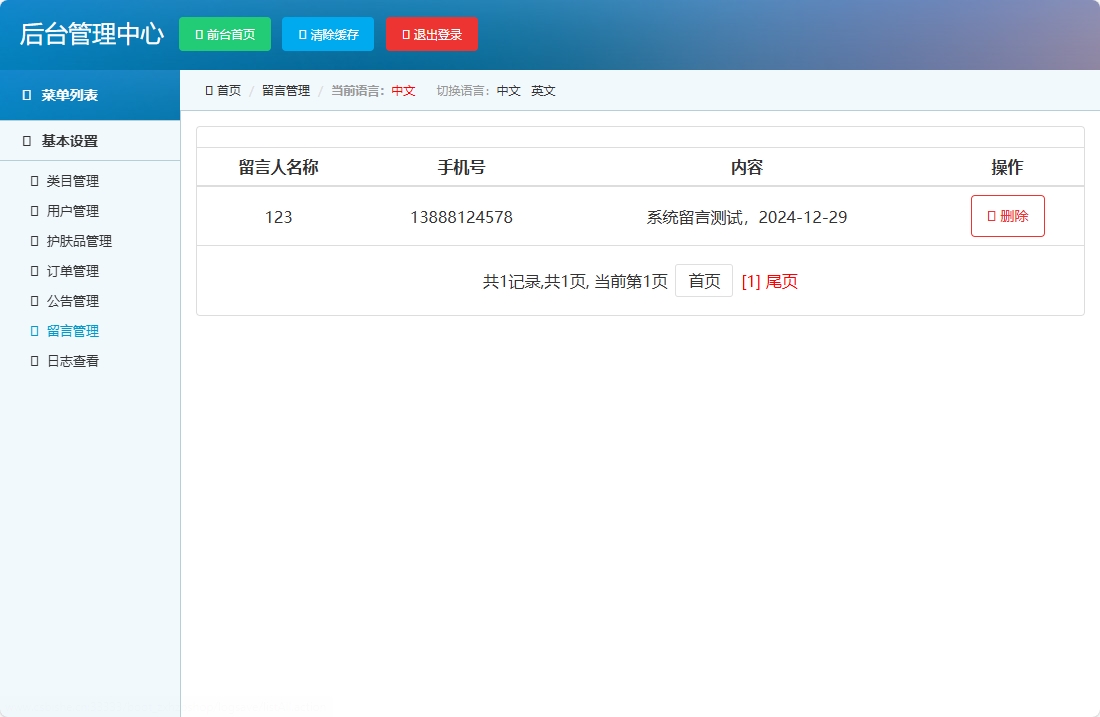
Task: Click the 菜单列表 sidebar header icon
Action: click(x=26, y=94)
